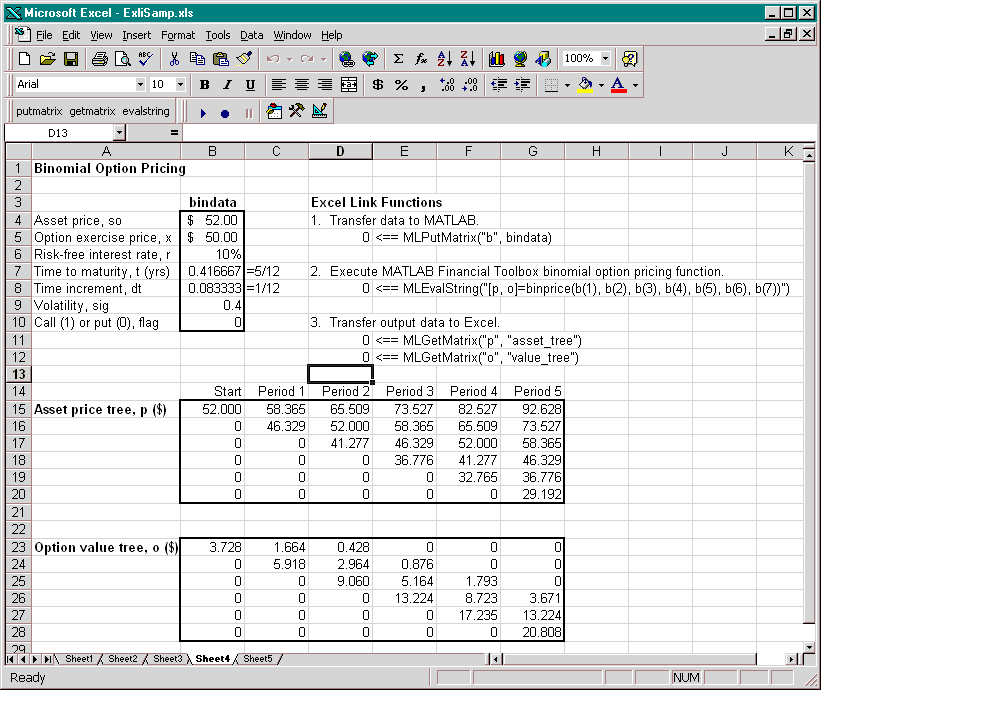This screenshot has width=1002, height=713.
Task: Open the Arial font name dropdown
Action: tap(140, 85)
